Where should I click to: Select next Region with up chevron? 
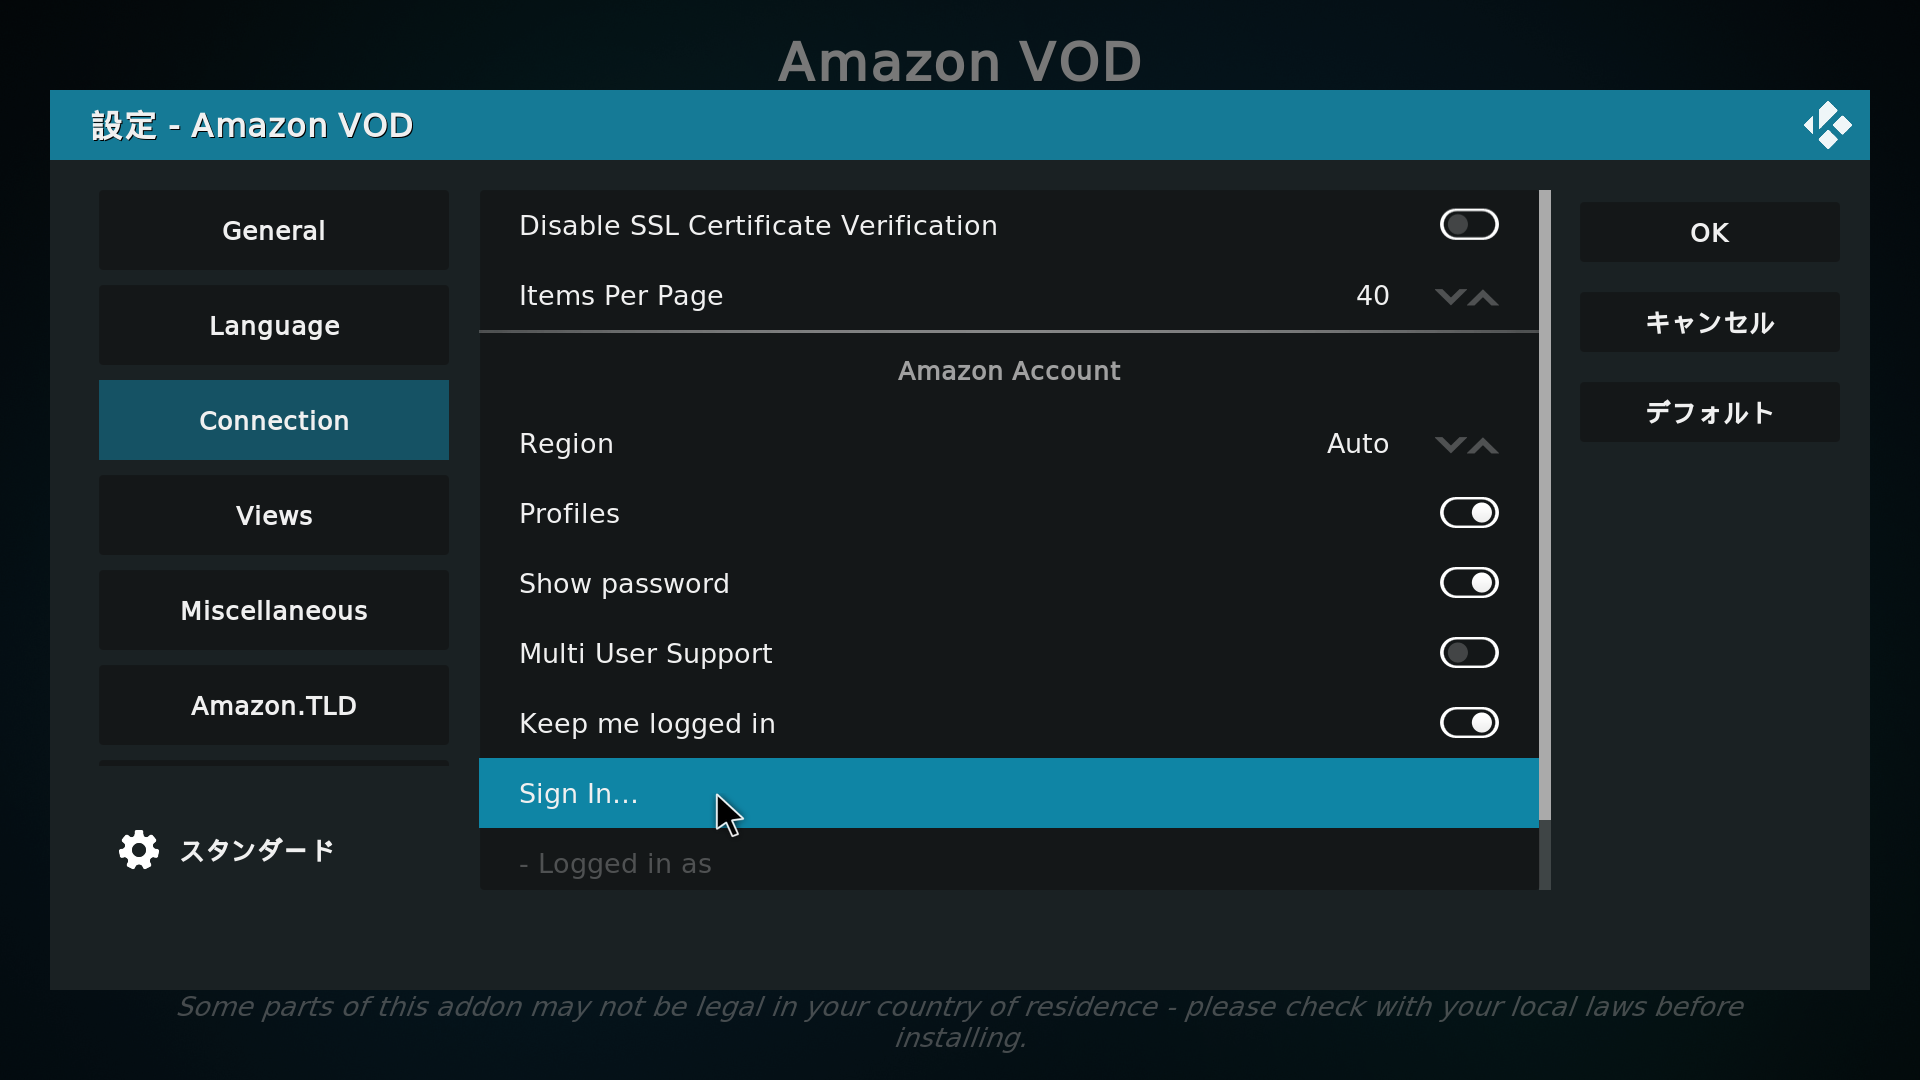1484,445
